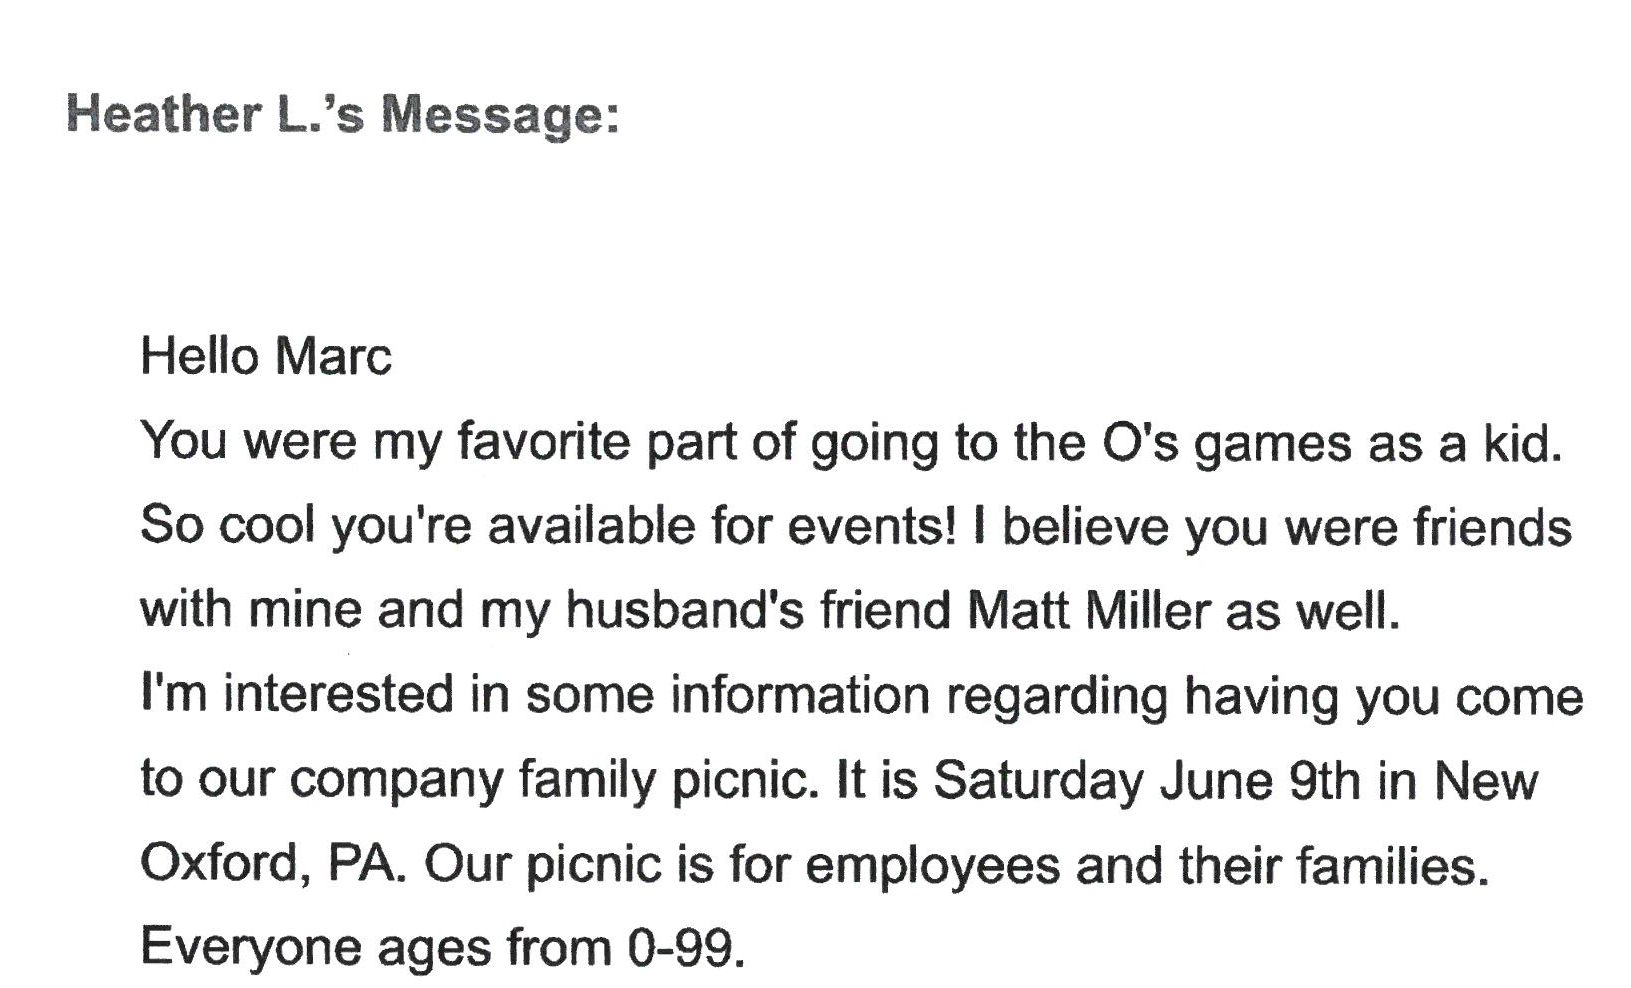
Task: Click the age range '0-99.'
Action: (687, 947)
